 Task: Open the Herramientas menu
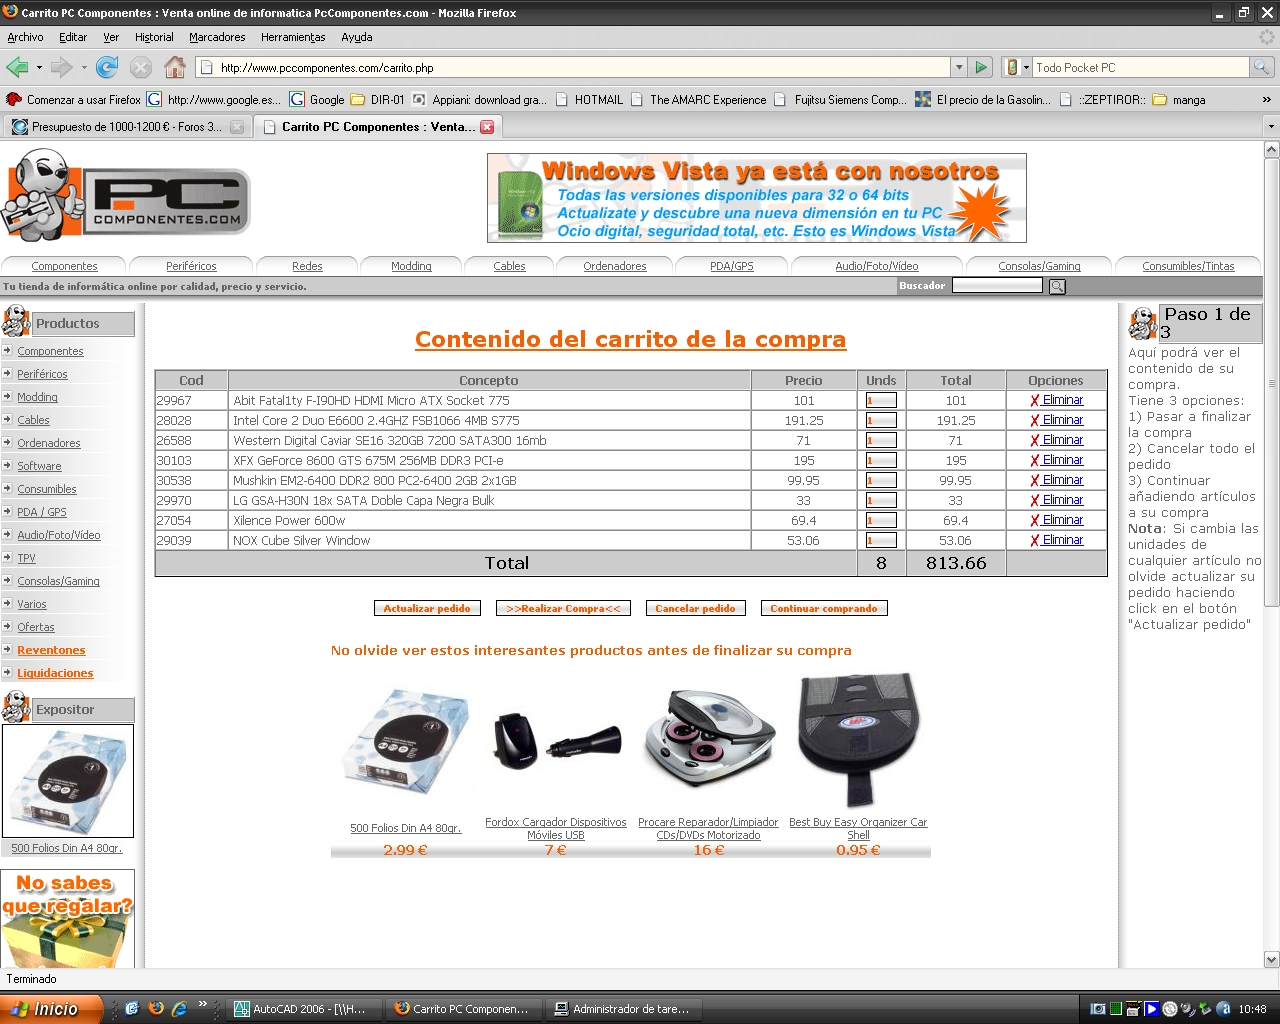point(293,37)
